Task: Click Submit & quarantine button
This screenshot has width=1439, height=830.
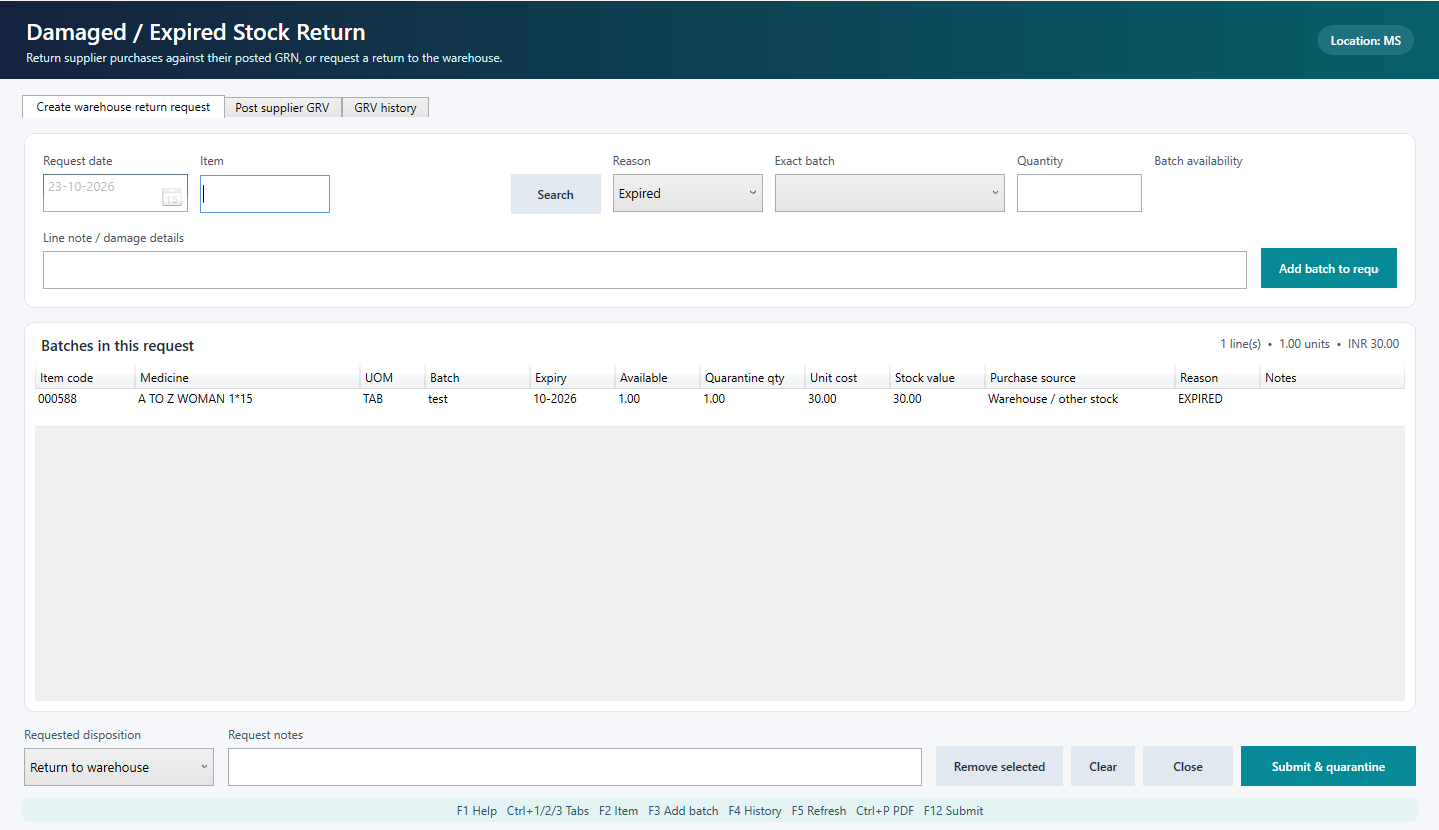Action: click(1328, 766)
